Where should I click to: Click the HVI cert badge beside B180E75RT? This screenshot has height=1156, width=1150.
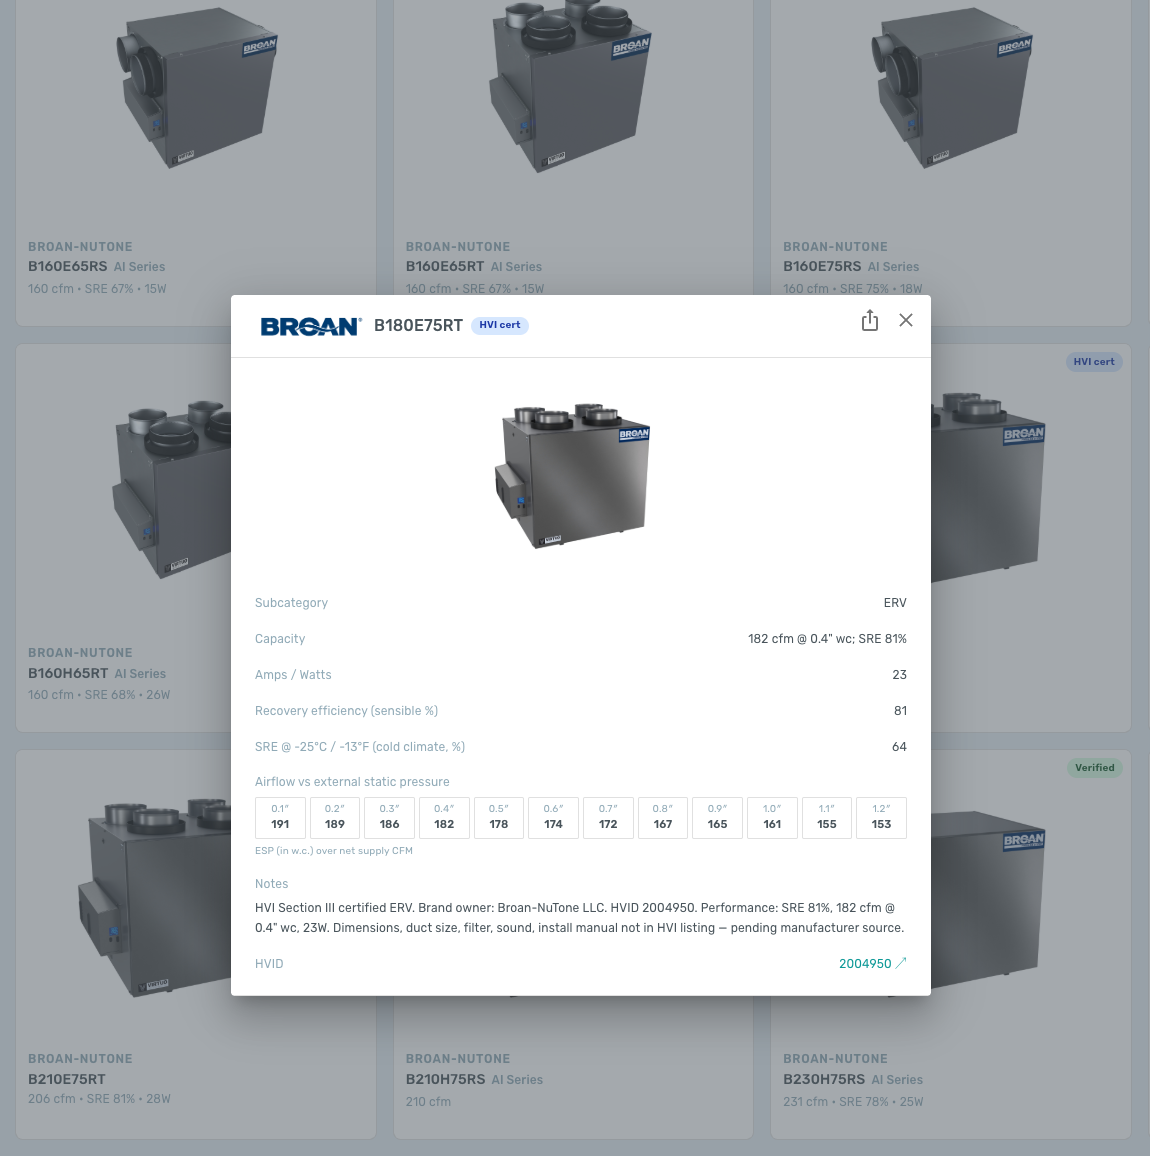pos(500,325)
